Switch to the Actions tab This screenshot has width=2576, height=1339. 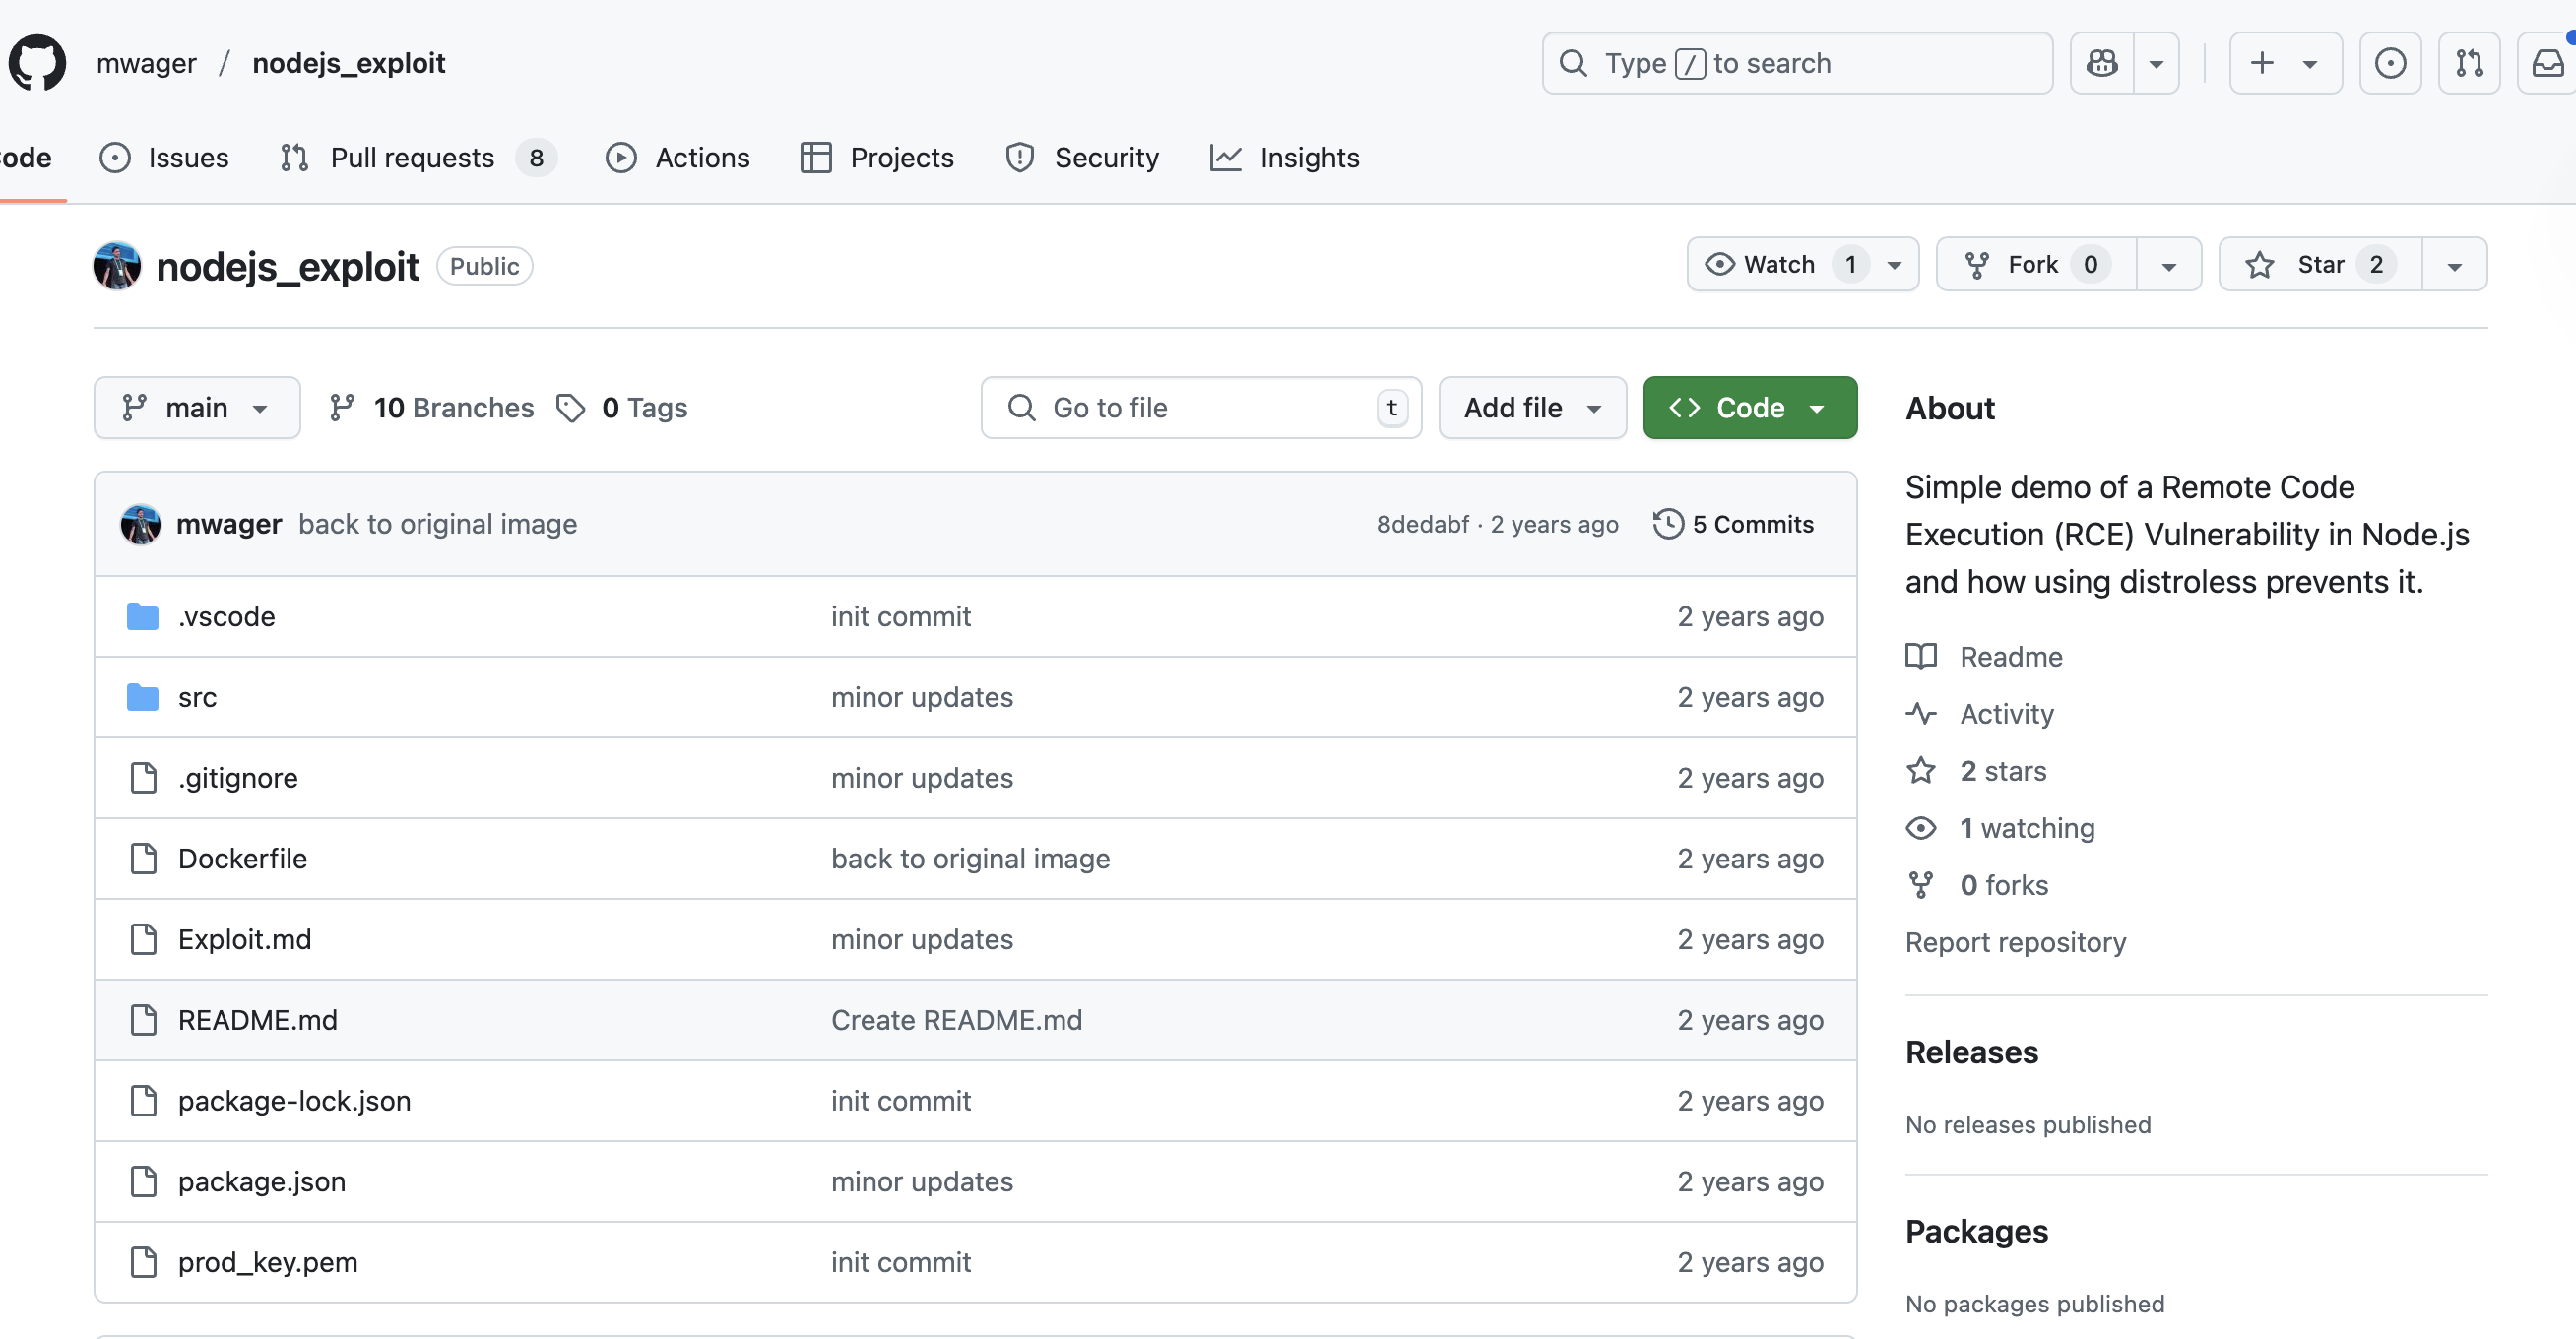tap(677, 158)
